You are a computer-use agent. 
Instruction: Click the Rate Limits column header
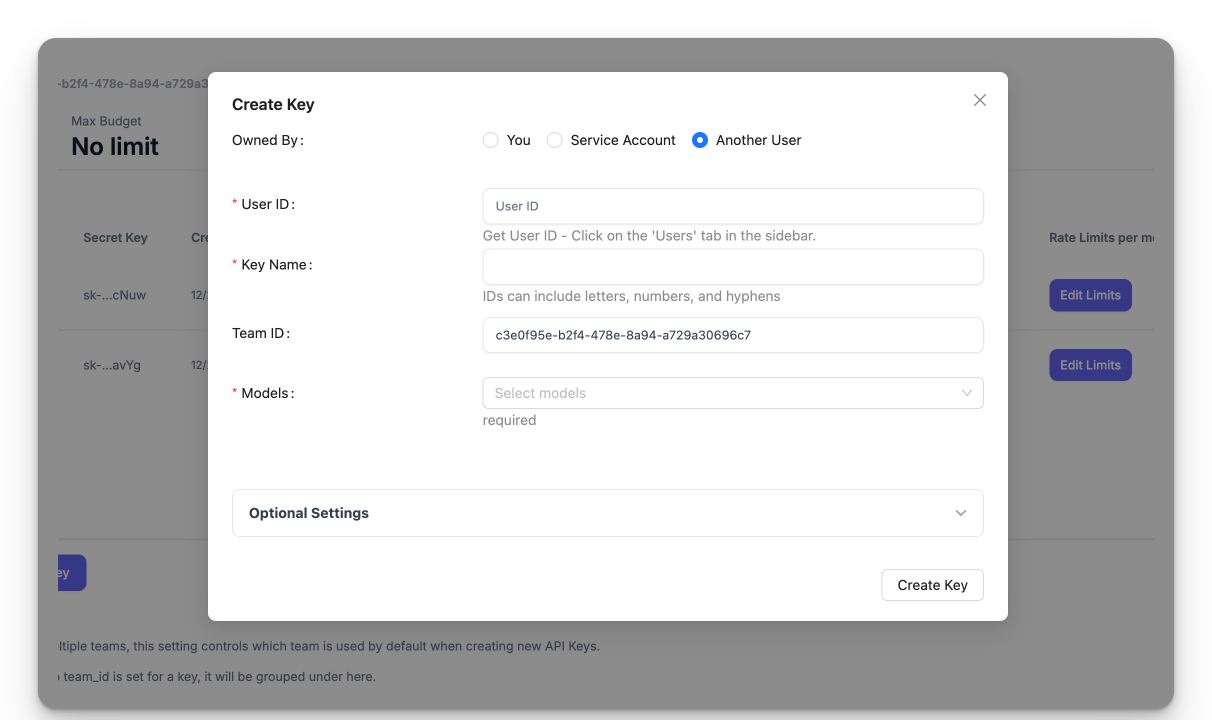pos(1100,238)
